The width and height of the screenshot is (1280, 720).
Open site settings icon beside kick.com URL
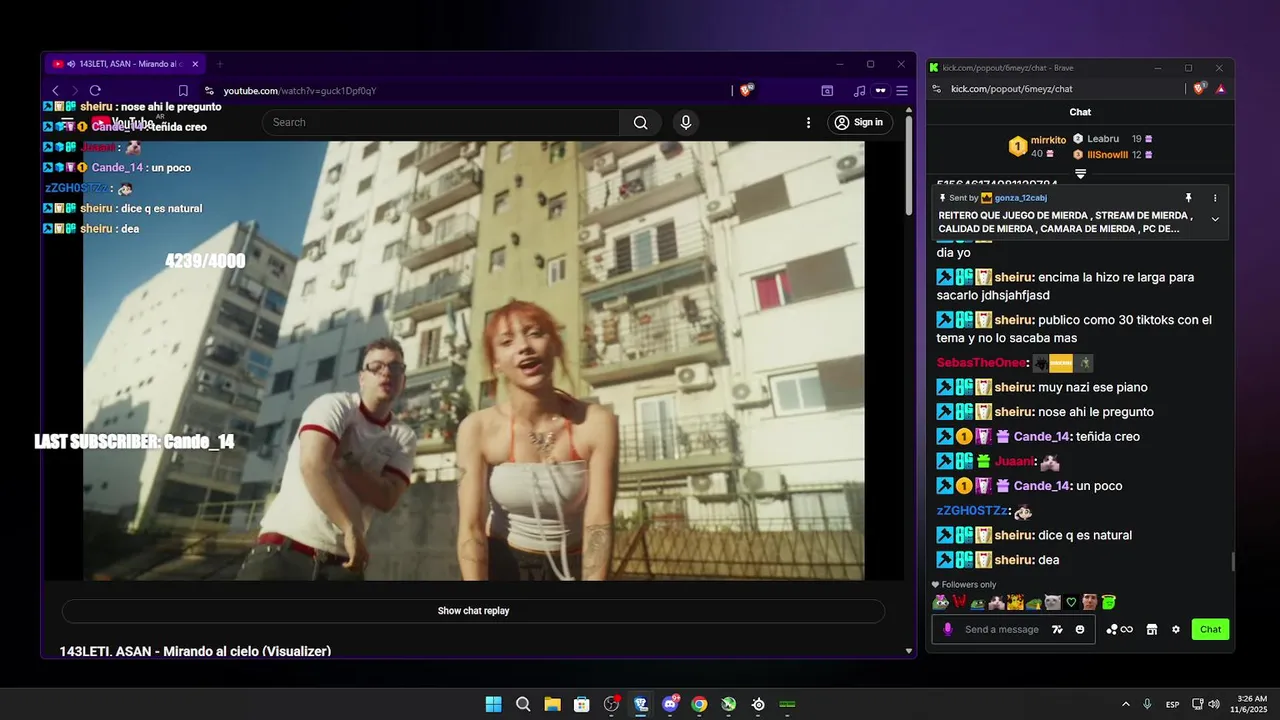[x=937, y=89]
